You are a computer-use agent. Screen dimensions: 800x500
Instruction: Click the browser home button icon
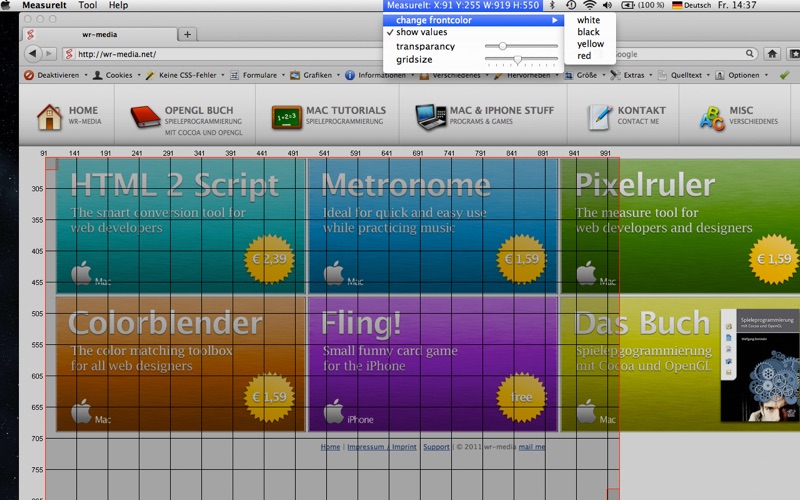coord(772,54)
